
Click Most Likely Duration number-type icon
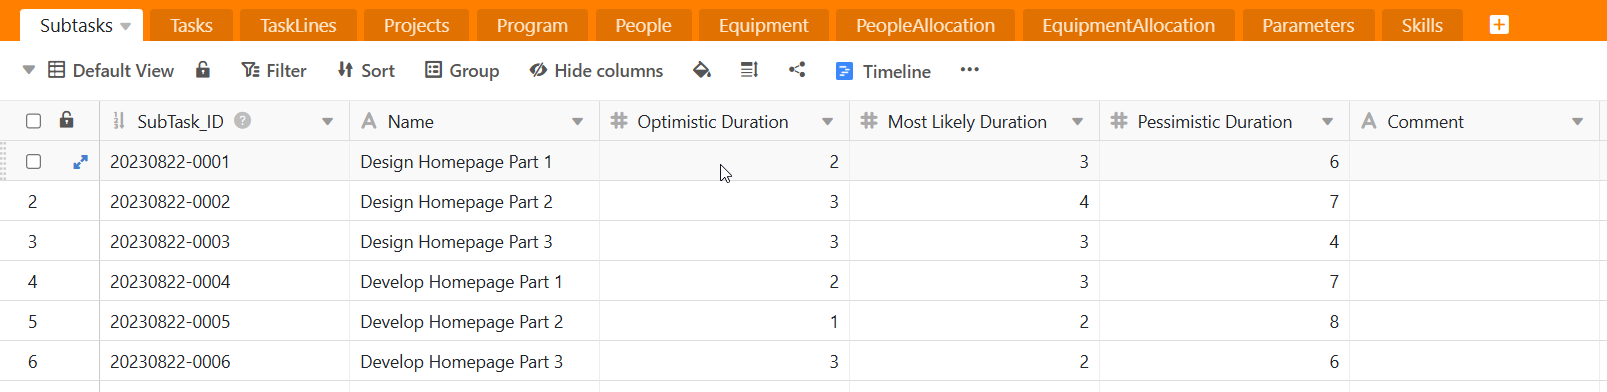click(869, 121)
